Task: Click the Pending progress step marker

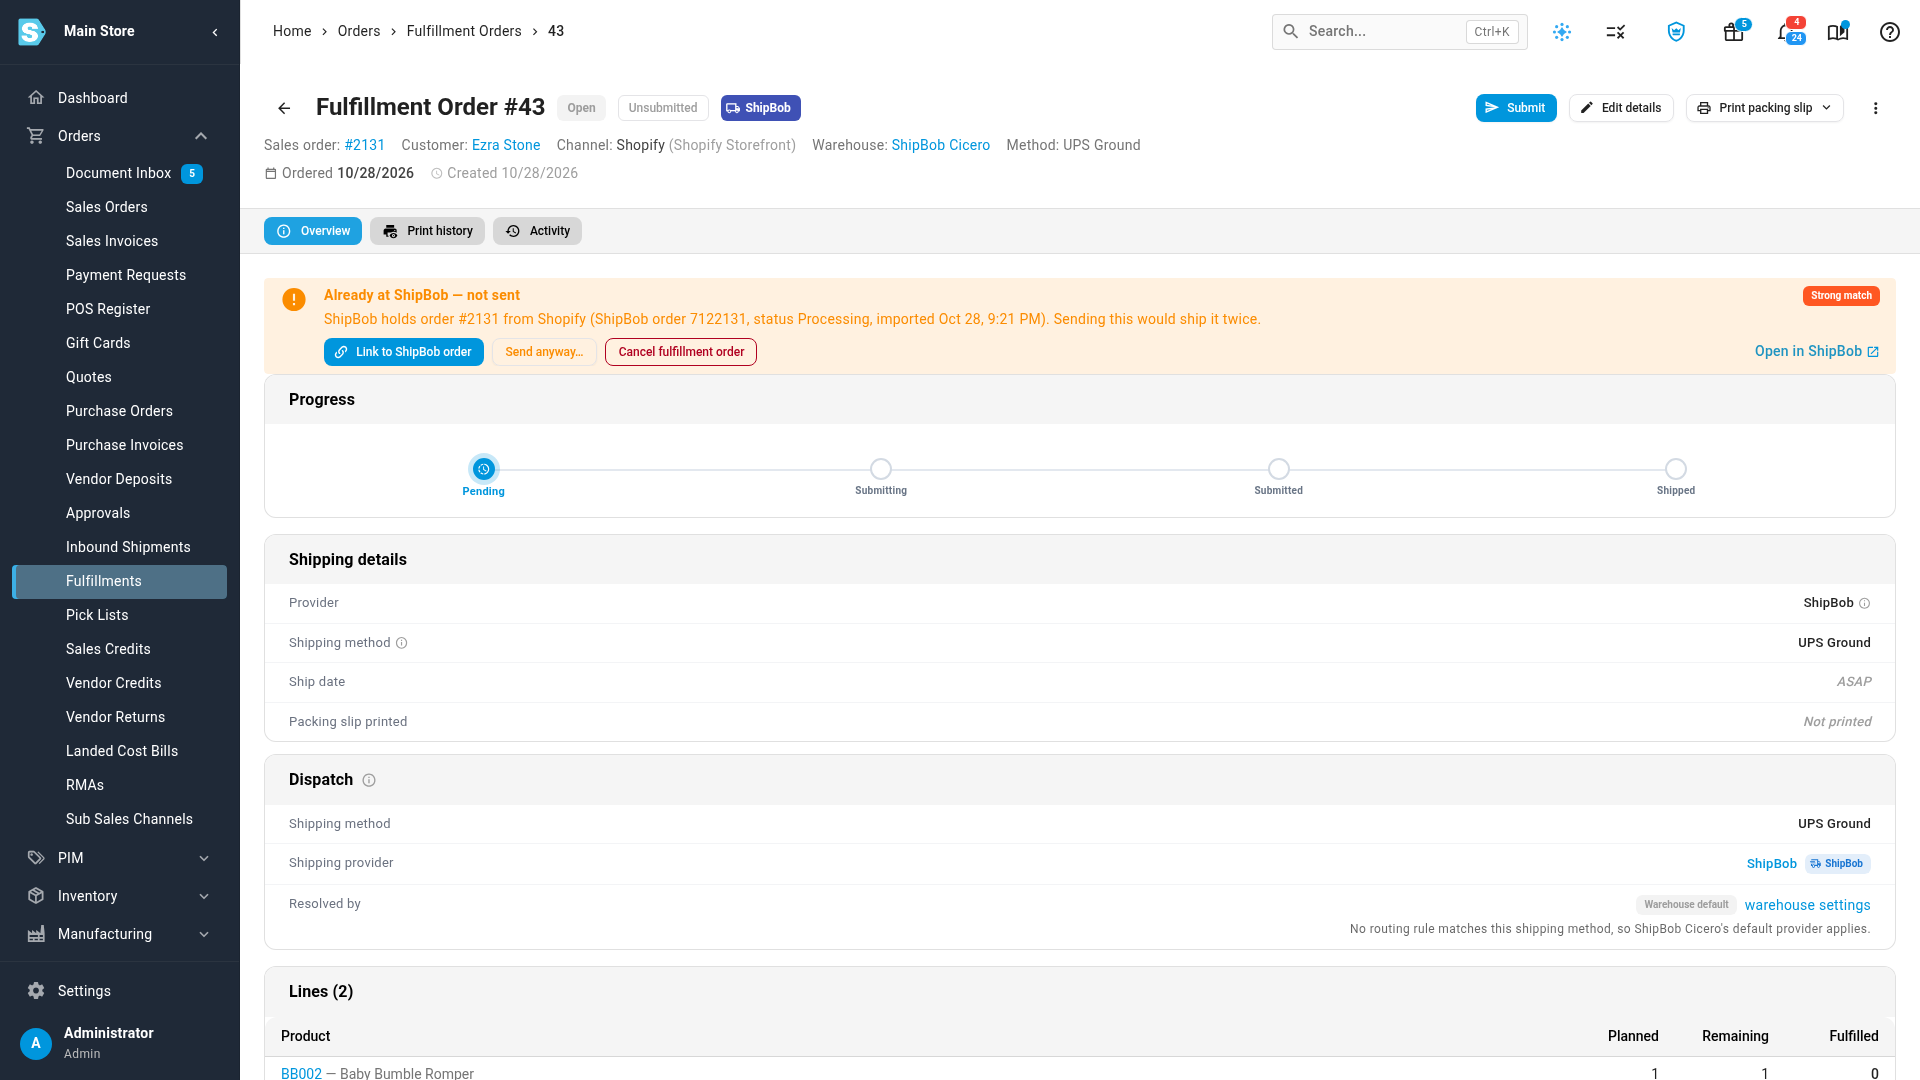Action: pos(484,469)
